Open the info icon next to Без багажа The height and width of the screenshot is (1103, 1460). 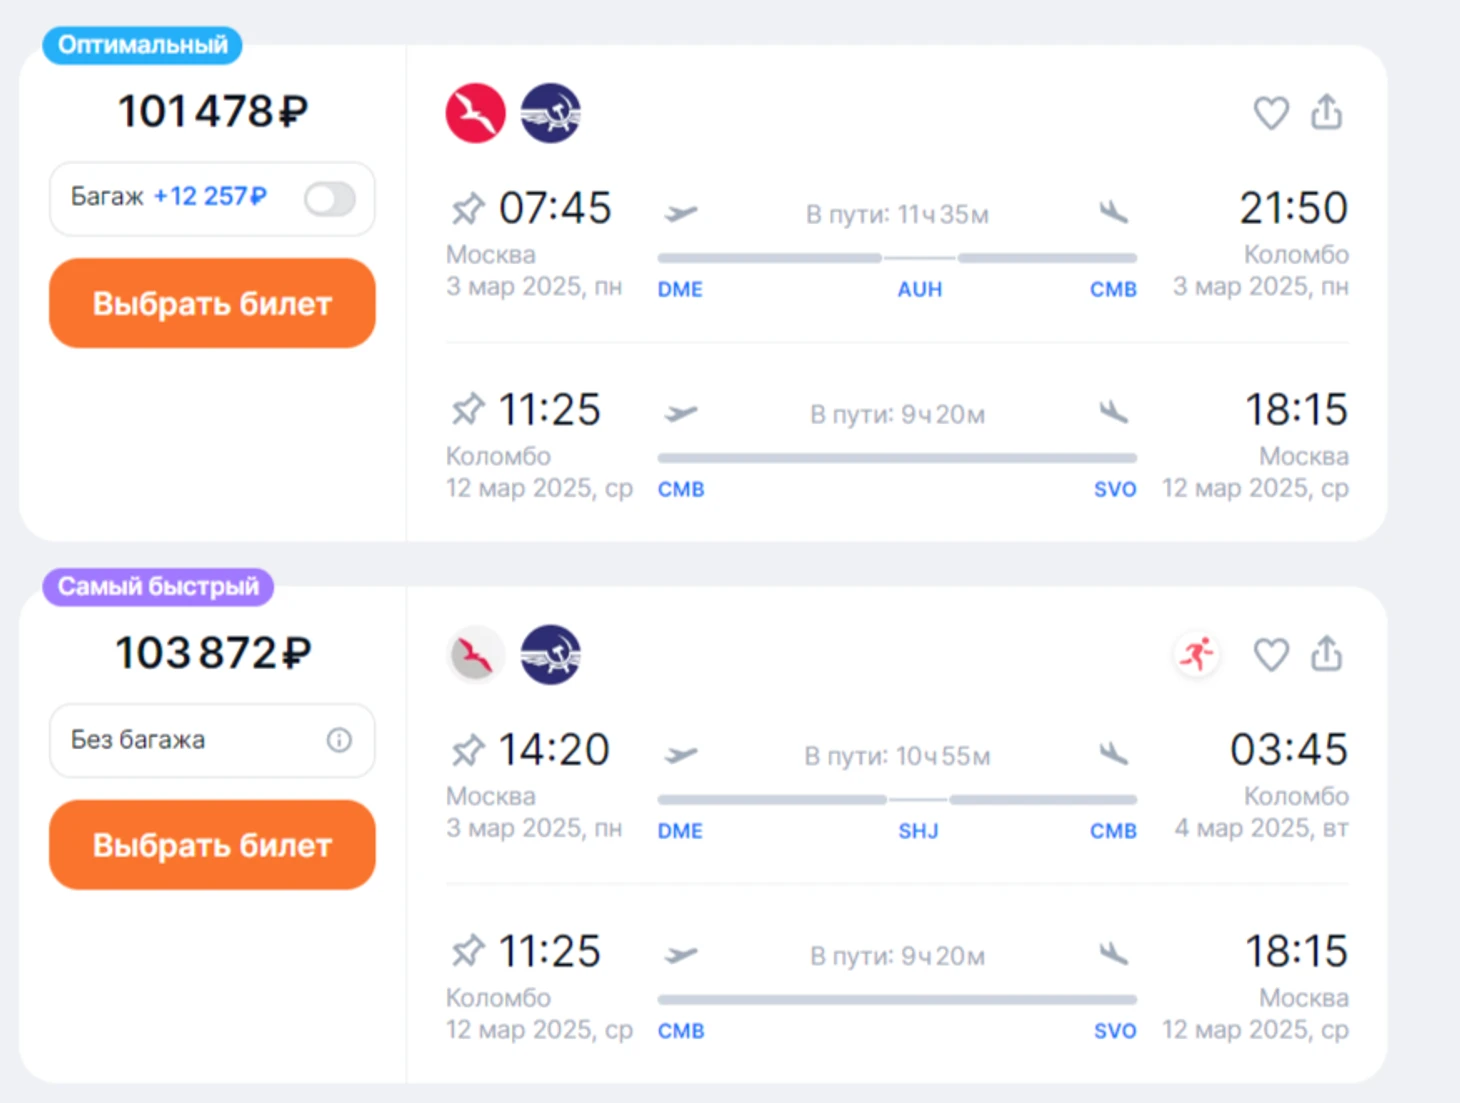339,740
